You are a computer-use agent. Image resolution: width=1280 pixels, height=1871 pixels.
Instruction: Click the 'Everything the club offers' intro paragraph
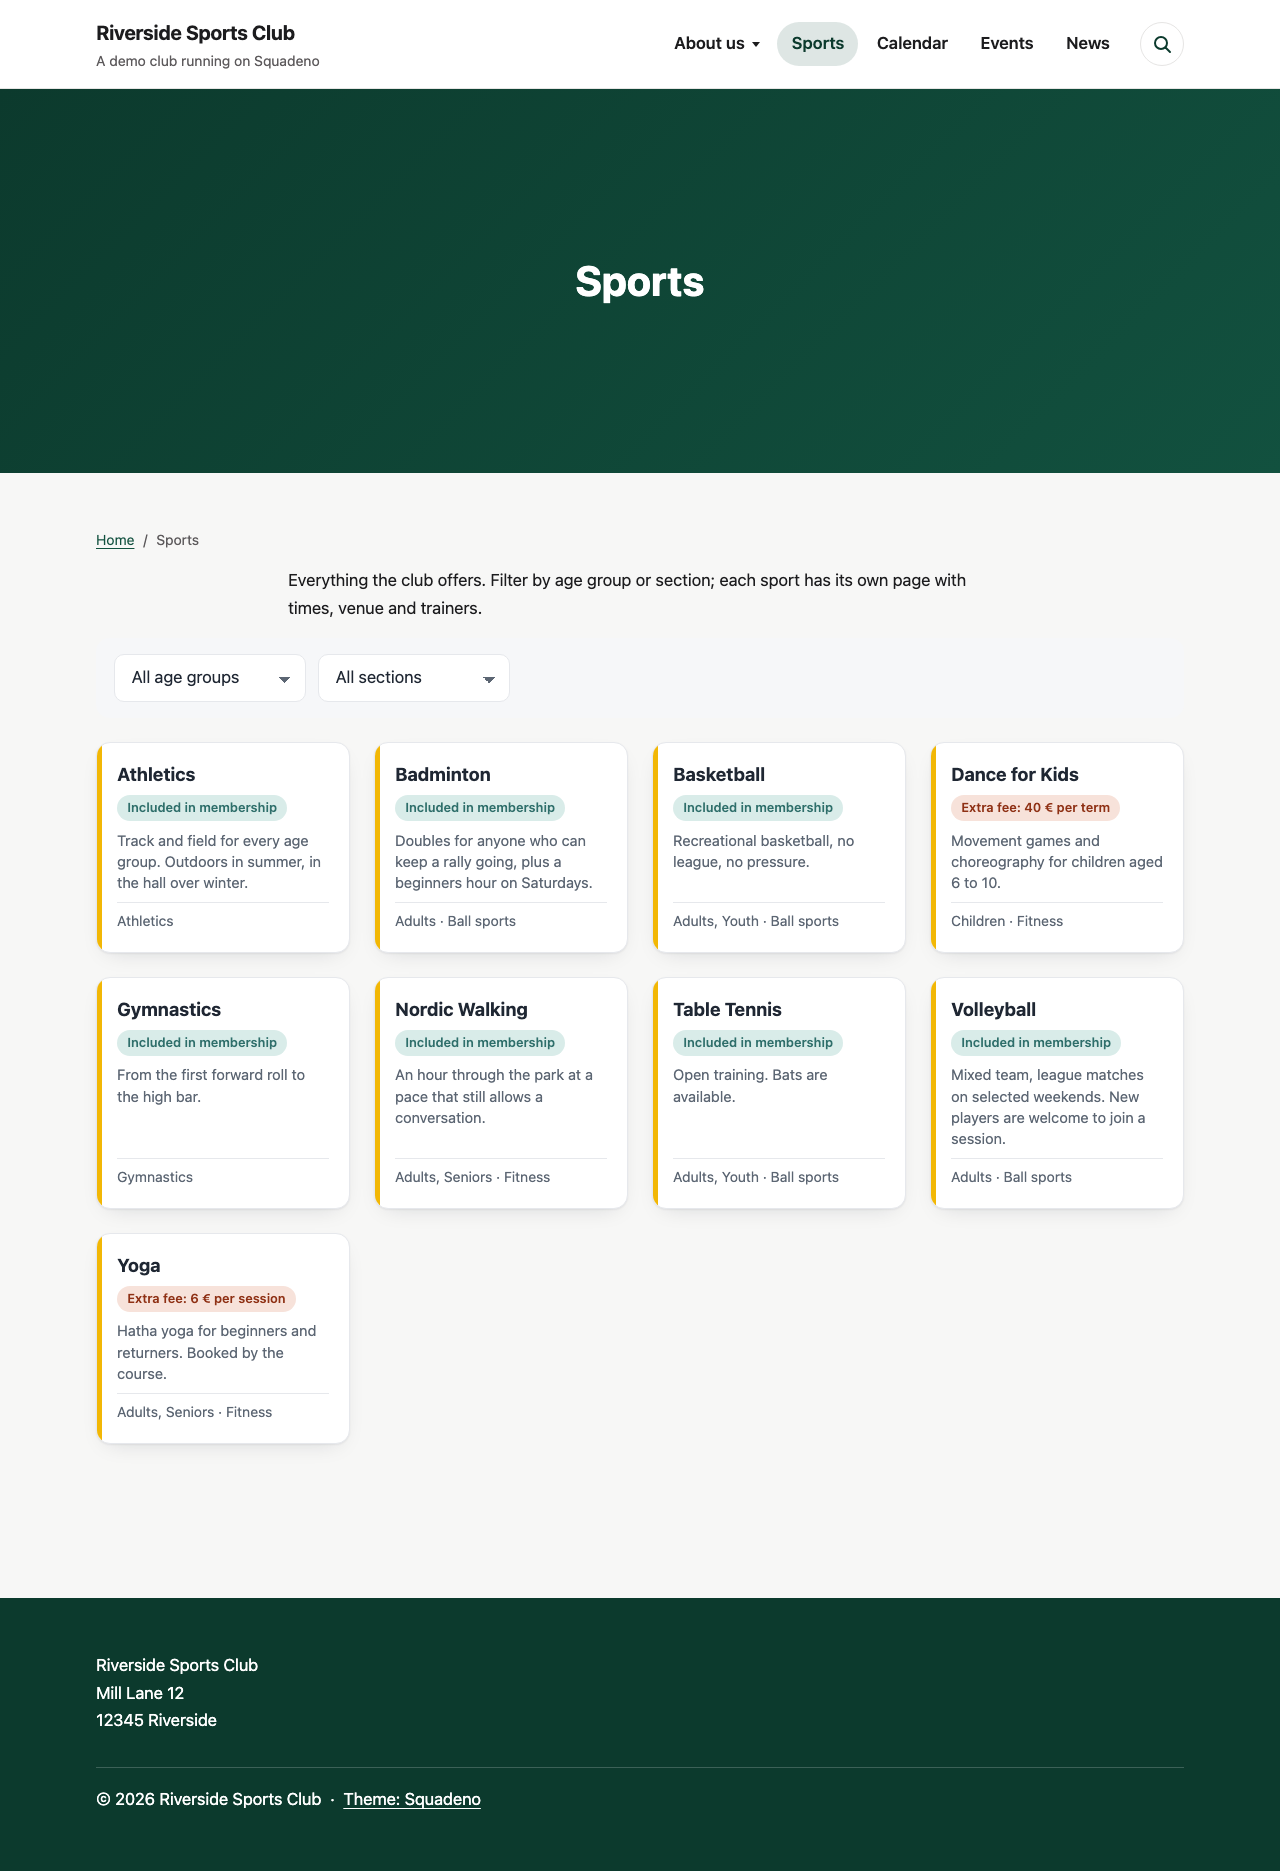pos(627,594)
